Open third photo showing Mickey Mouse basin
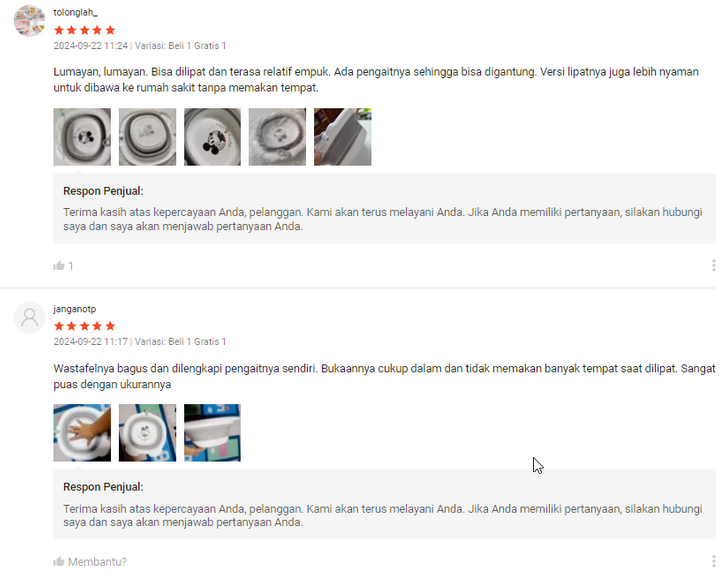The height and width of the screenshot is (583, 726). point(213,137)
